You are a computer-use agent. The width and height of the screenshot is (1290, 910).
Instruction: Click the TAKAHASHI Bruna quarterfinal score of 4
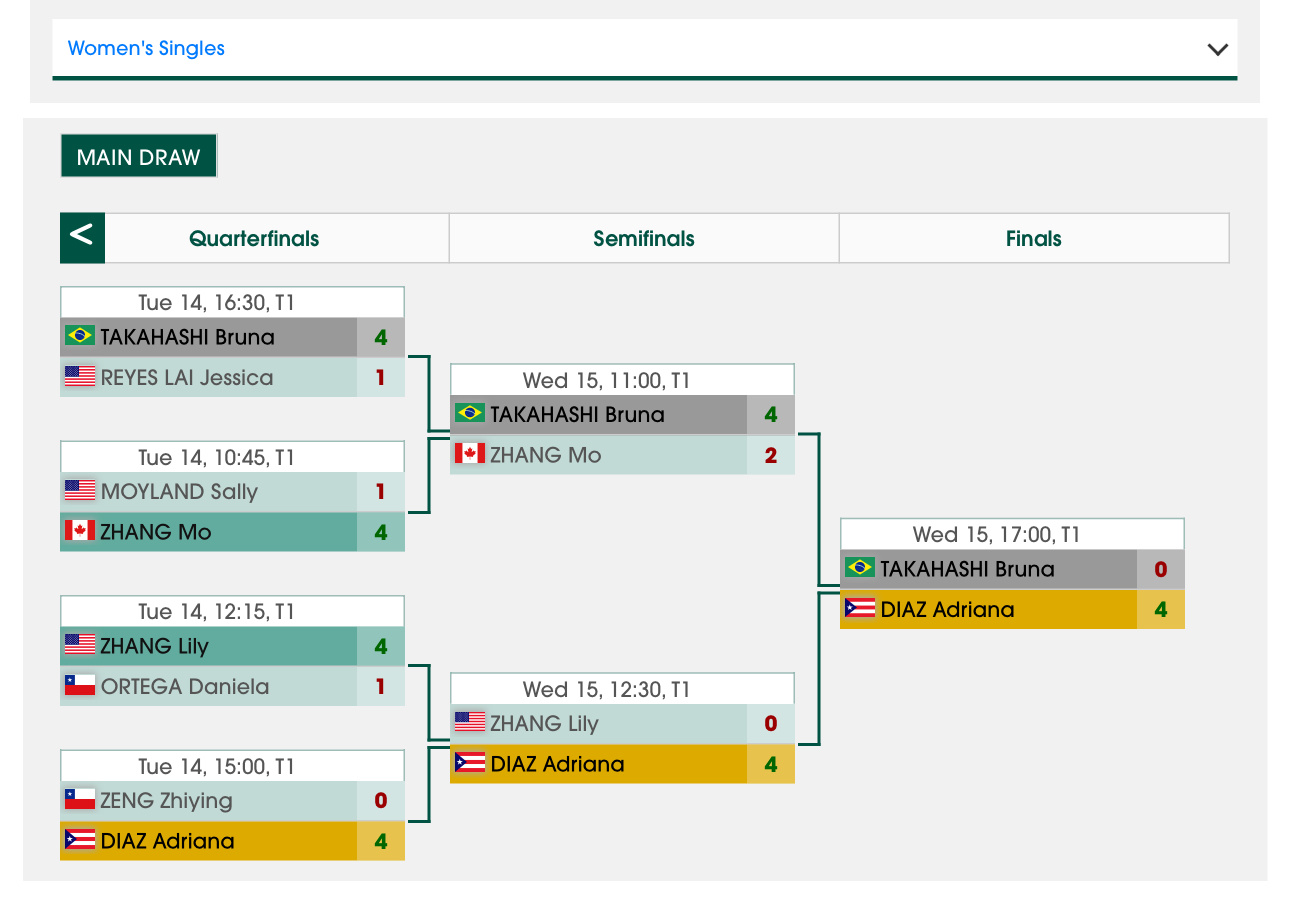(381, 337)
